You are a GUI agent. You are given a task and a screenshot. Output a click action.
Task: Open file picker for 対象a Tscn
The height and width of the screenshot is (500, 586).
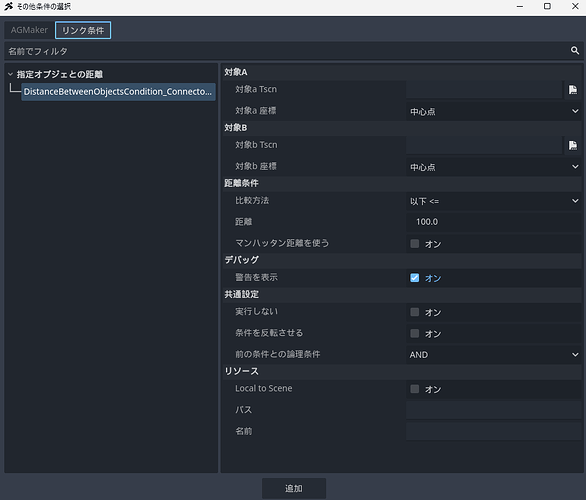coord(573,90)
